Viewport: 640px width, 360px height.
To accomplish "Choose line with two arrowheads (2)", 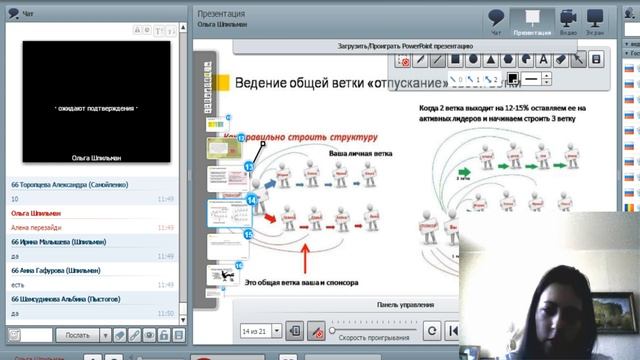I will click(x=491, y=80).
